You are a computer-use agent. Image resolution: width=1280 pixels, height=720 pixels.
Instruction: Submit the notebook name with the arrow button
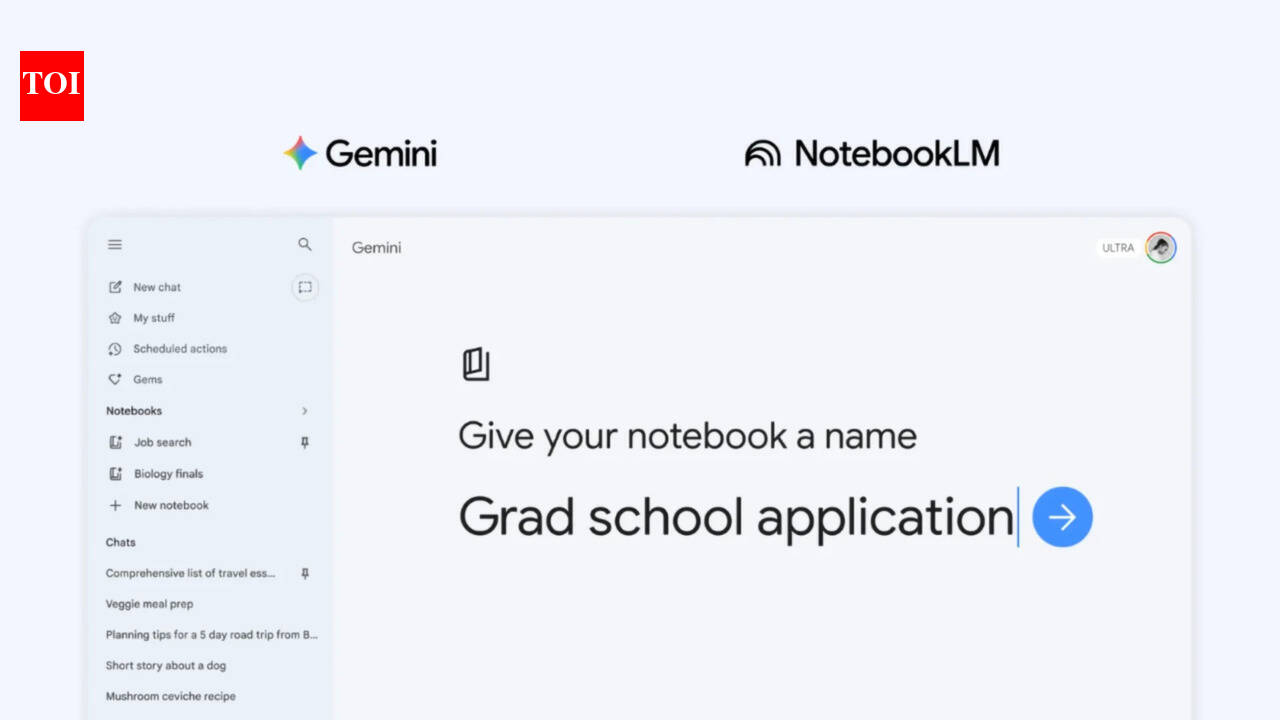click(x=1062, y=517)
